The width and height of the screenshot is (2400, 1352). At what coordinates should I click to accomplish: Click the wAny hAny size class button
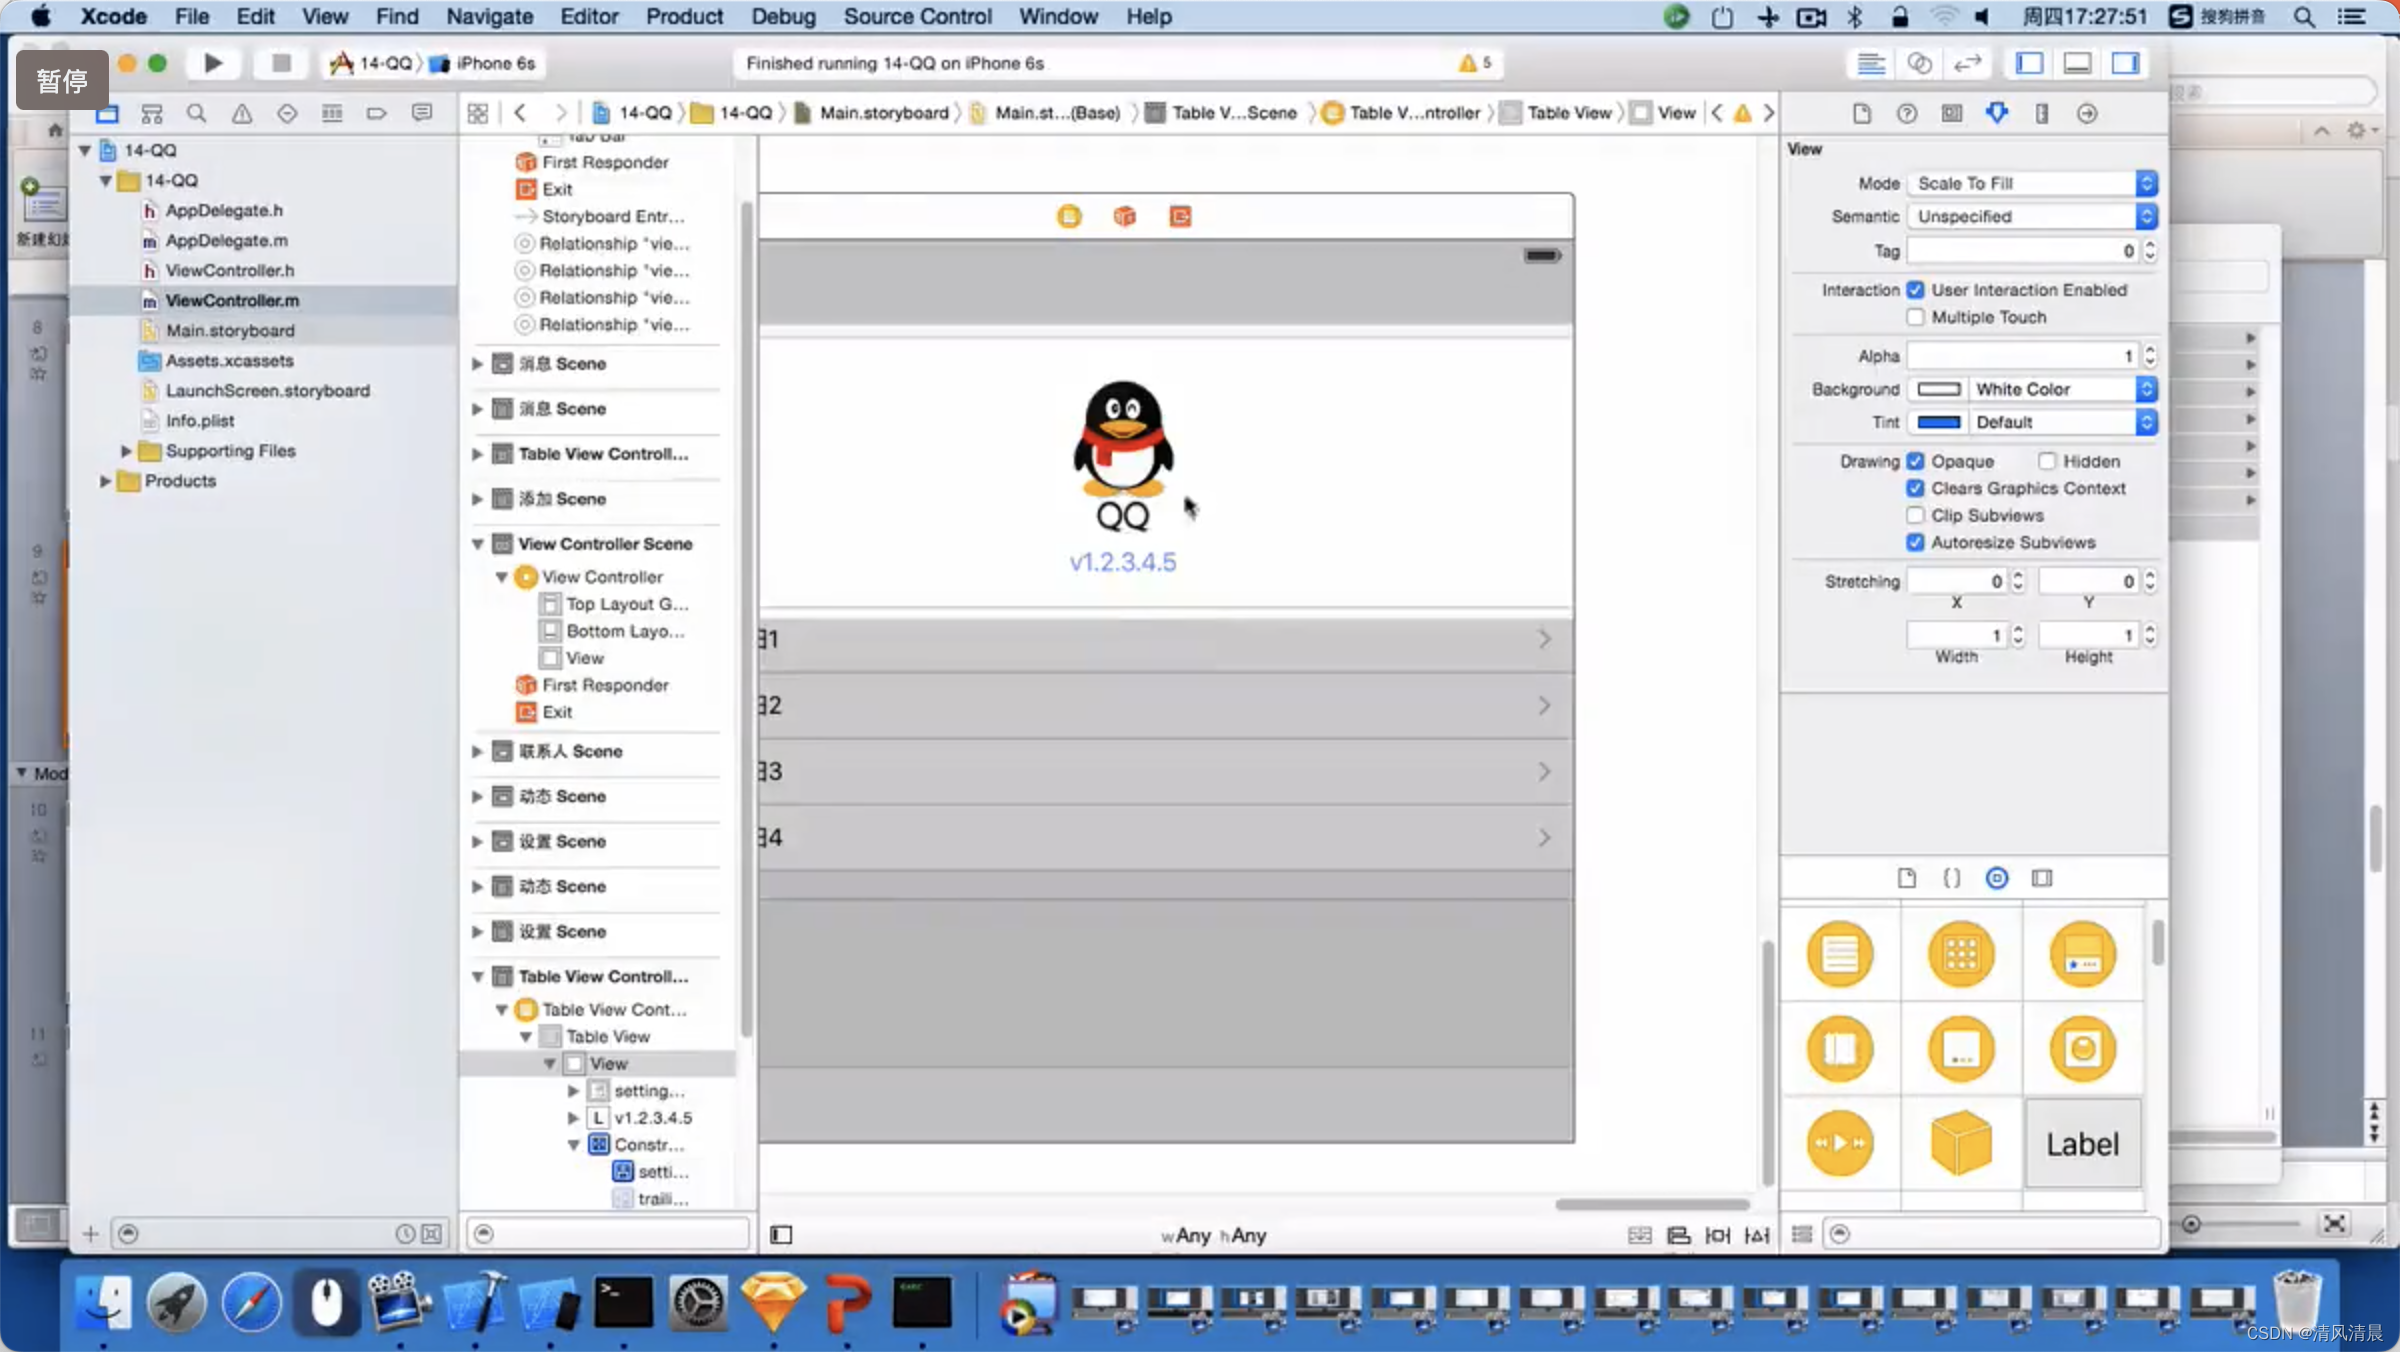coord(1213,1236)
